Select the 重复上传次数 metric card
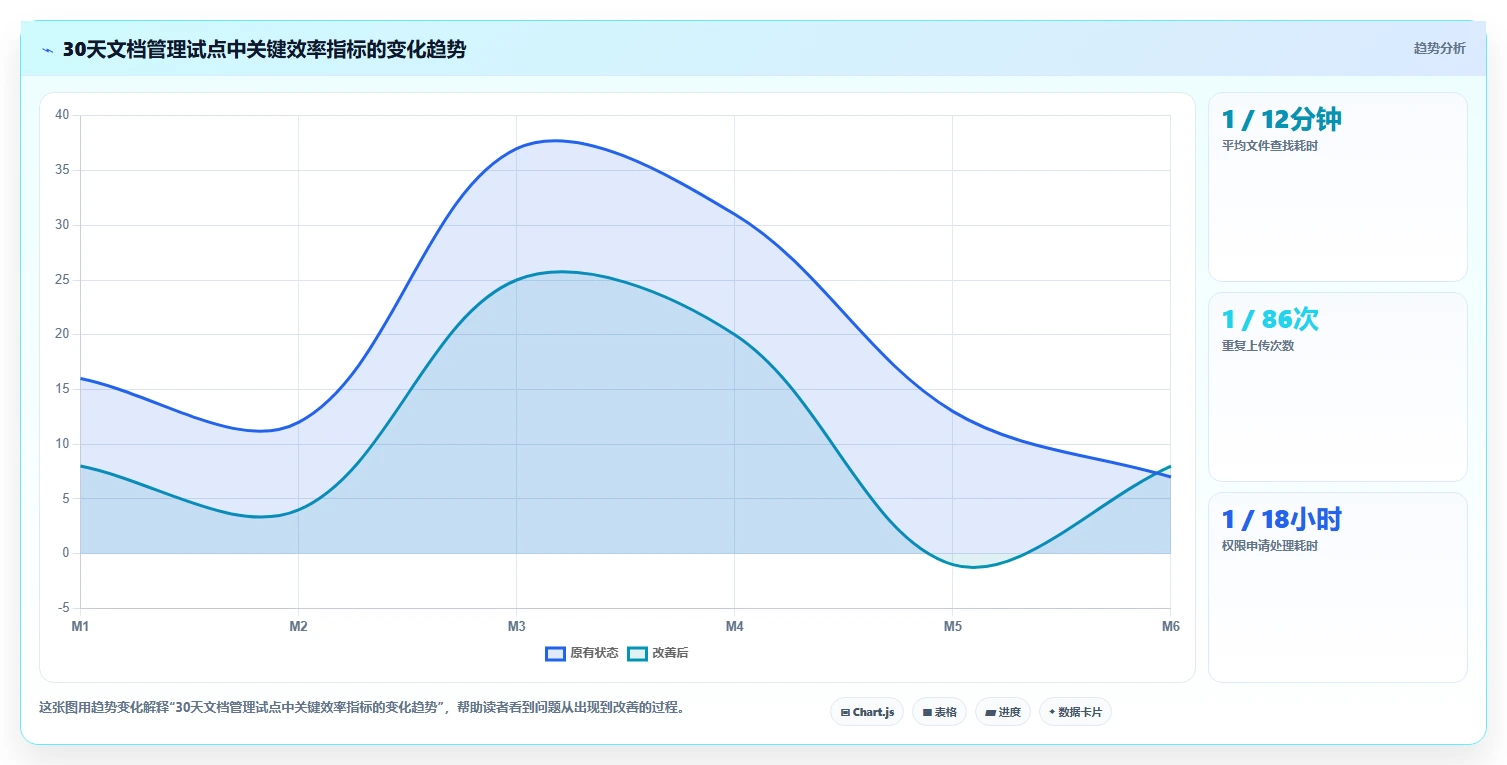The width and height of the screenshot is (1507, 765). pos(1338,387)
